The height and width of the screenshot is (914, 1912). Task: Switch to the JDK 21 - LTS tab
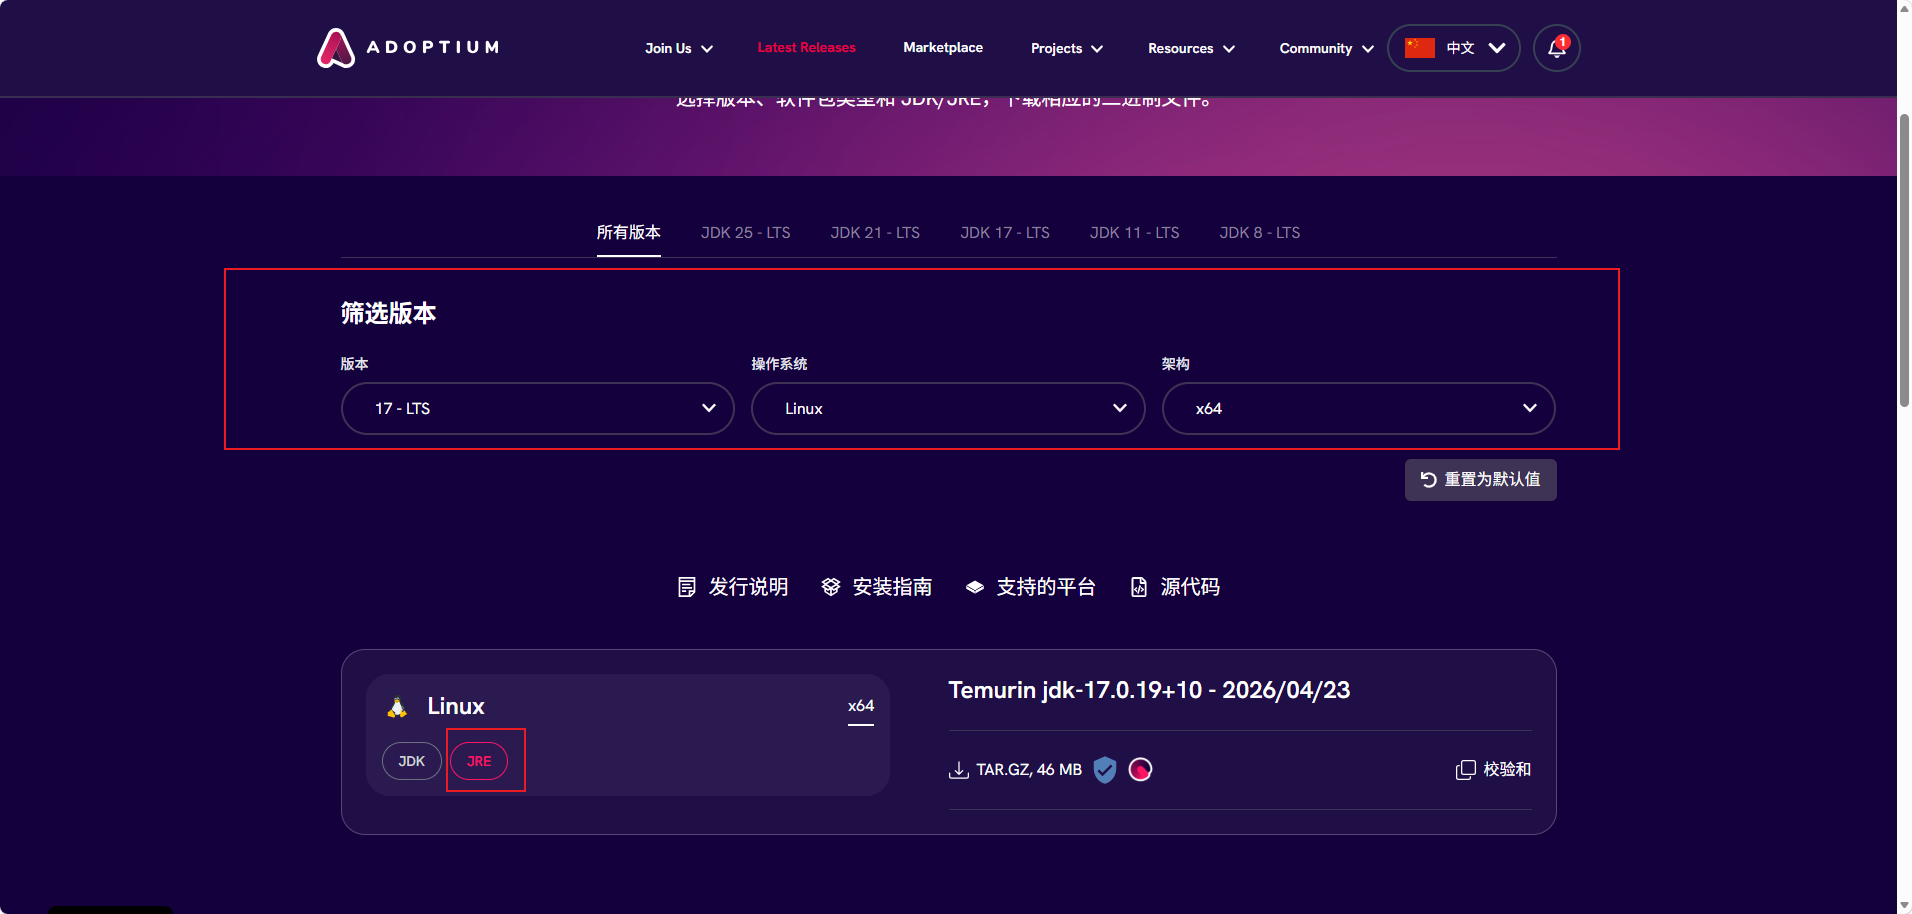875,233
